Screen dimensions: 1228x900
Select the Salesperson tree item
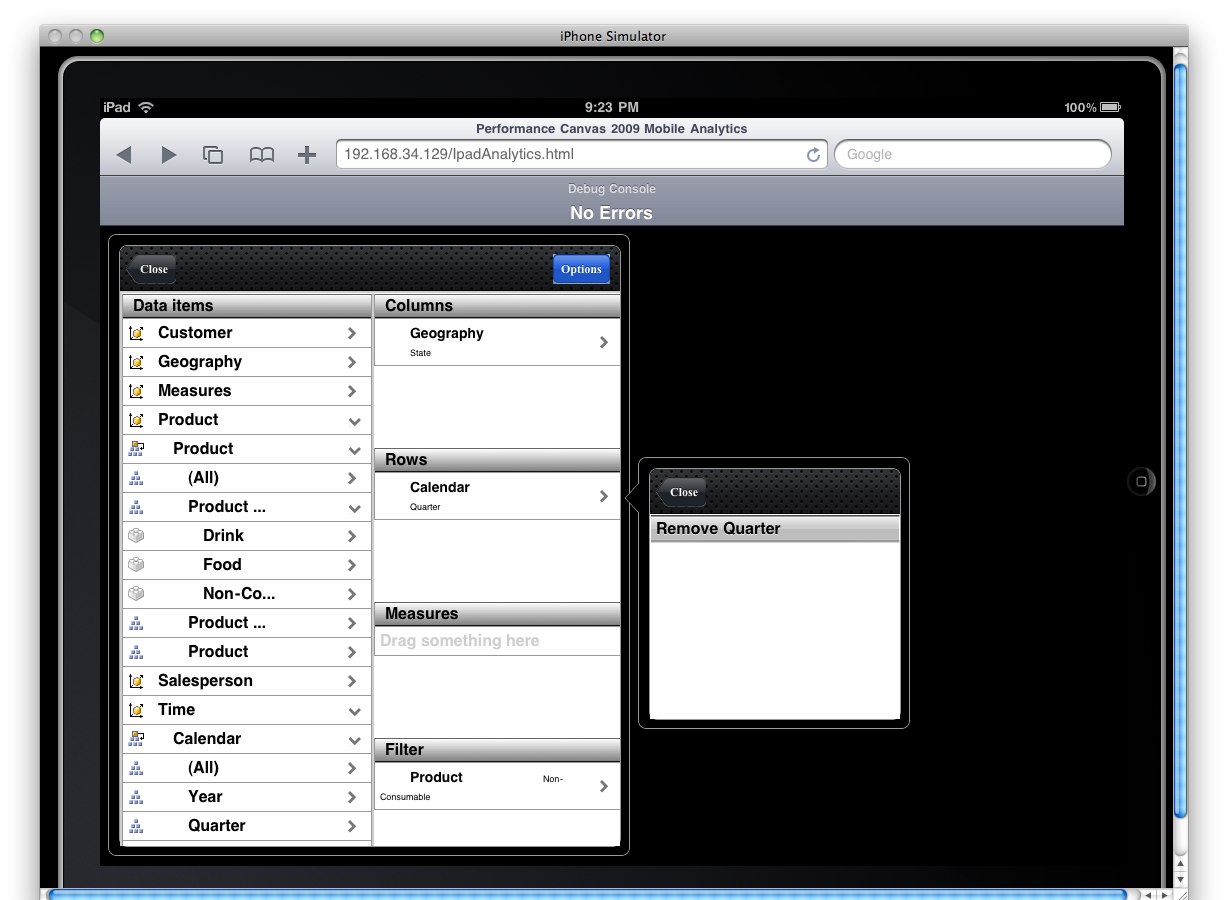247,681
